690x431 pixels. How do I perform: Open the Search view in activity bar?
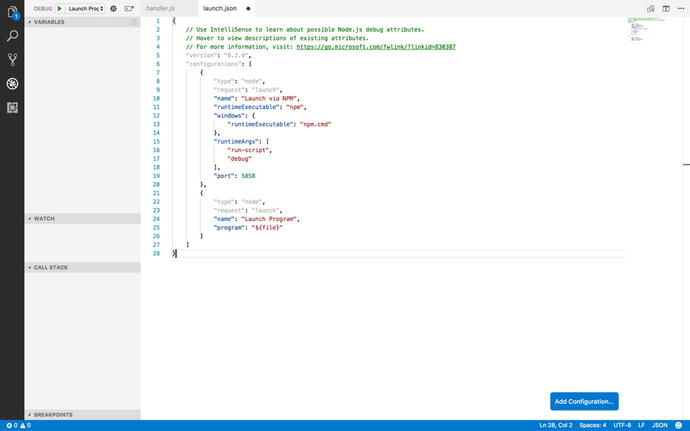(12, 36)
